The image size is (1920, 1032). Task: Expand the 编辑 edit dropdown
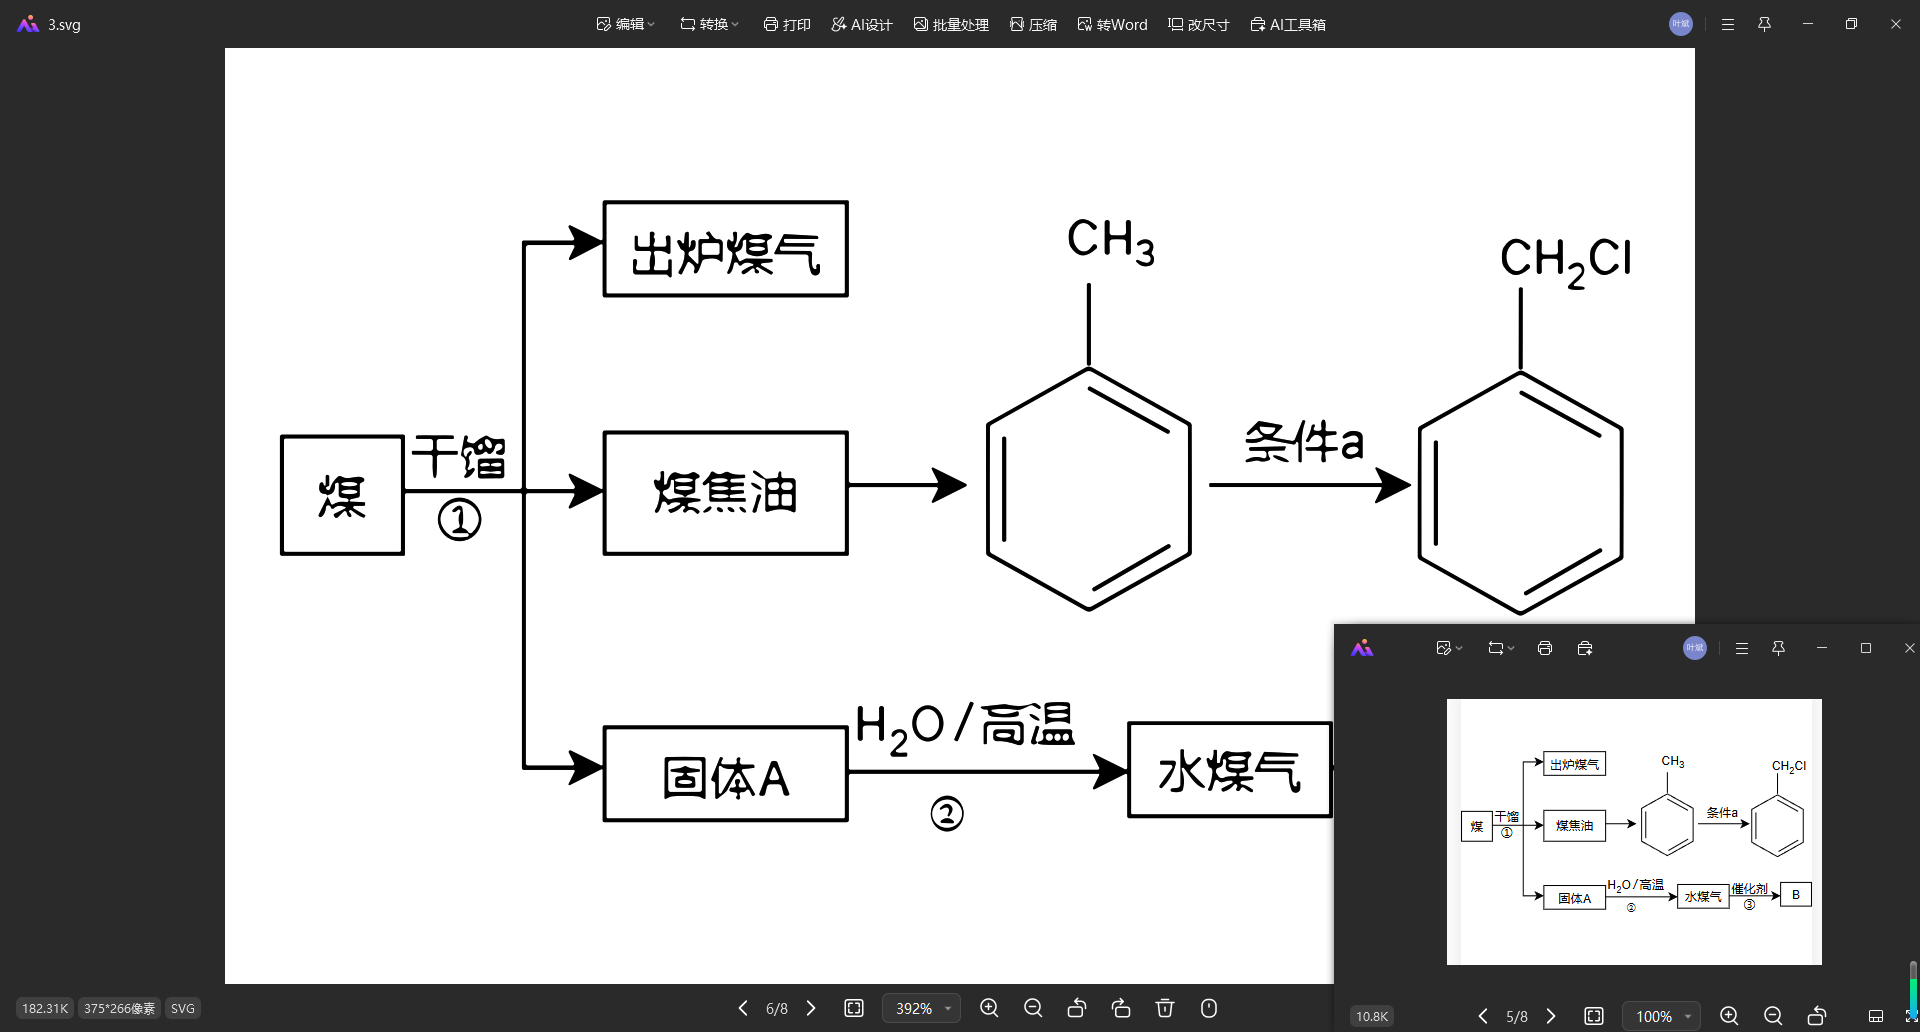point(625,24)
